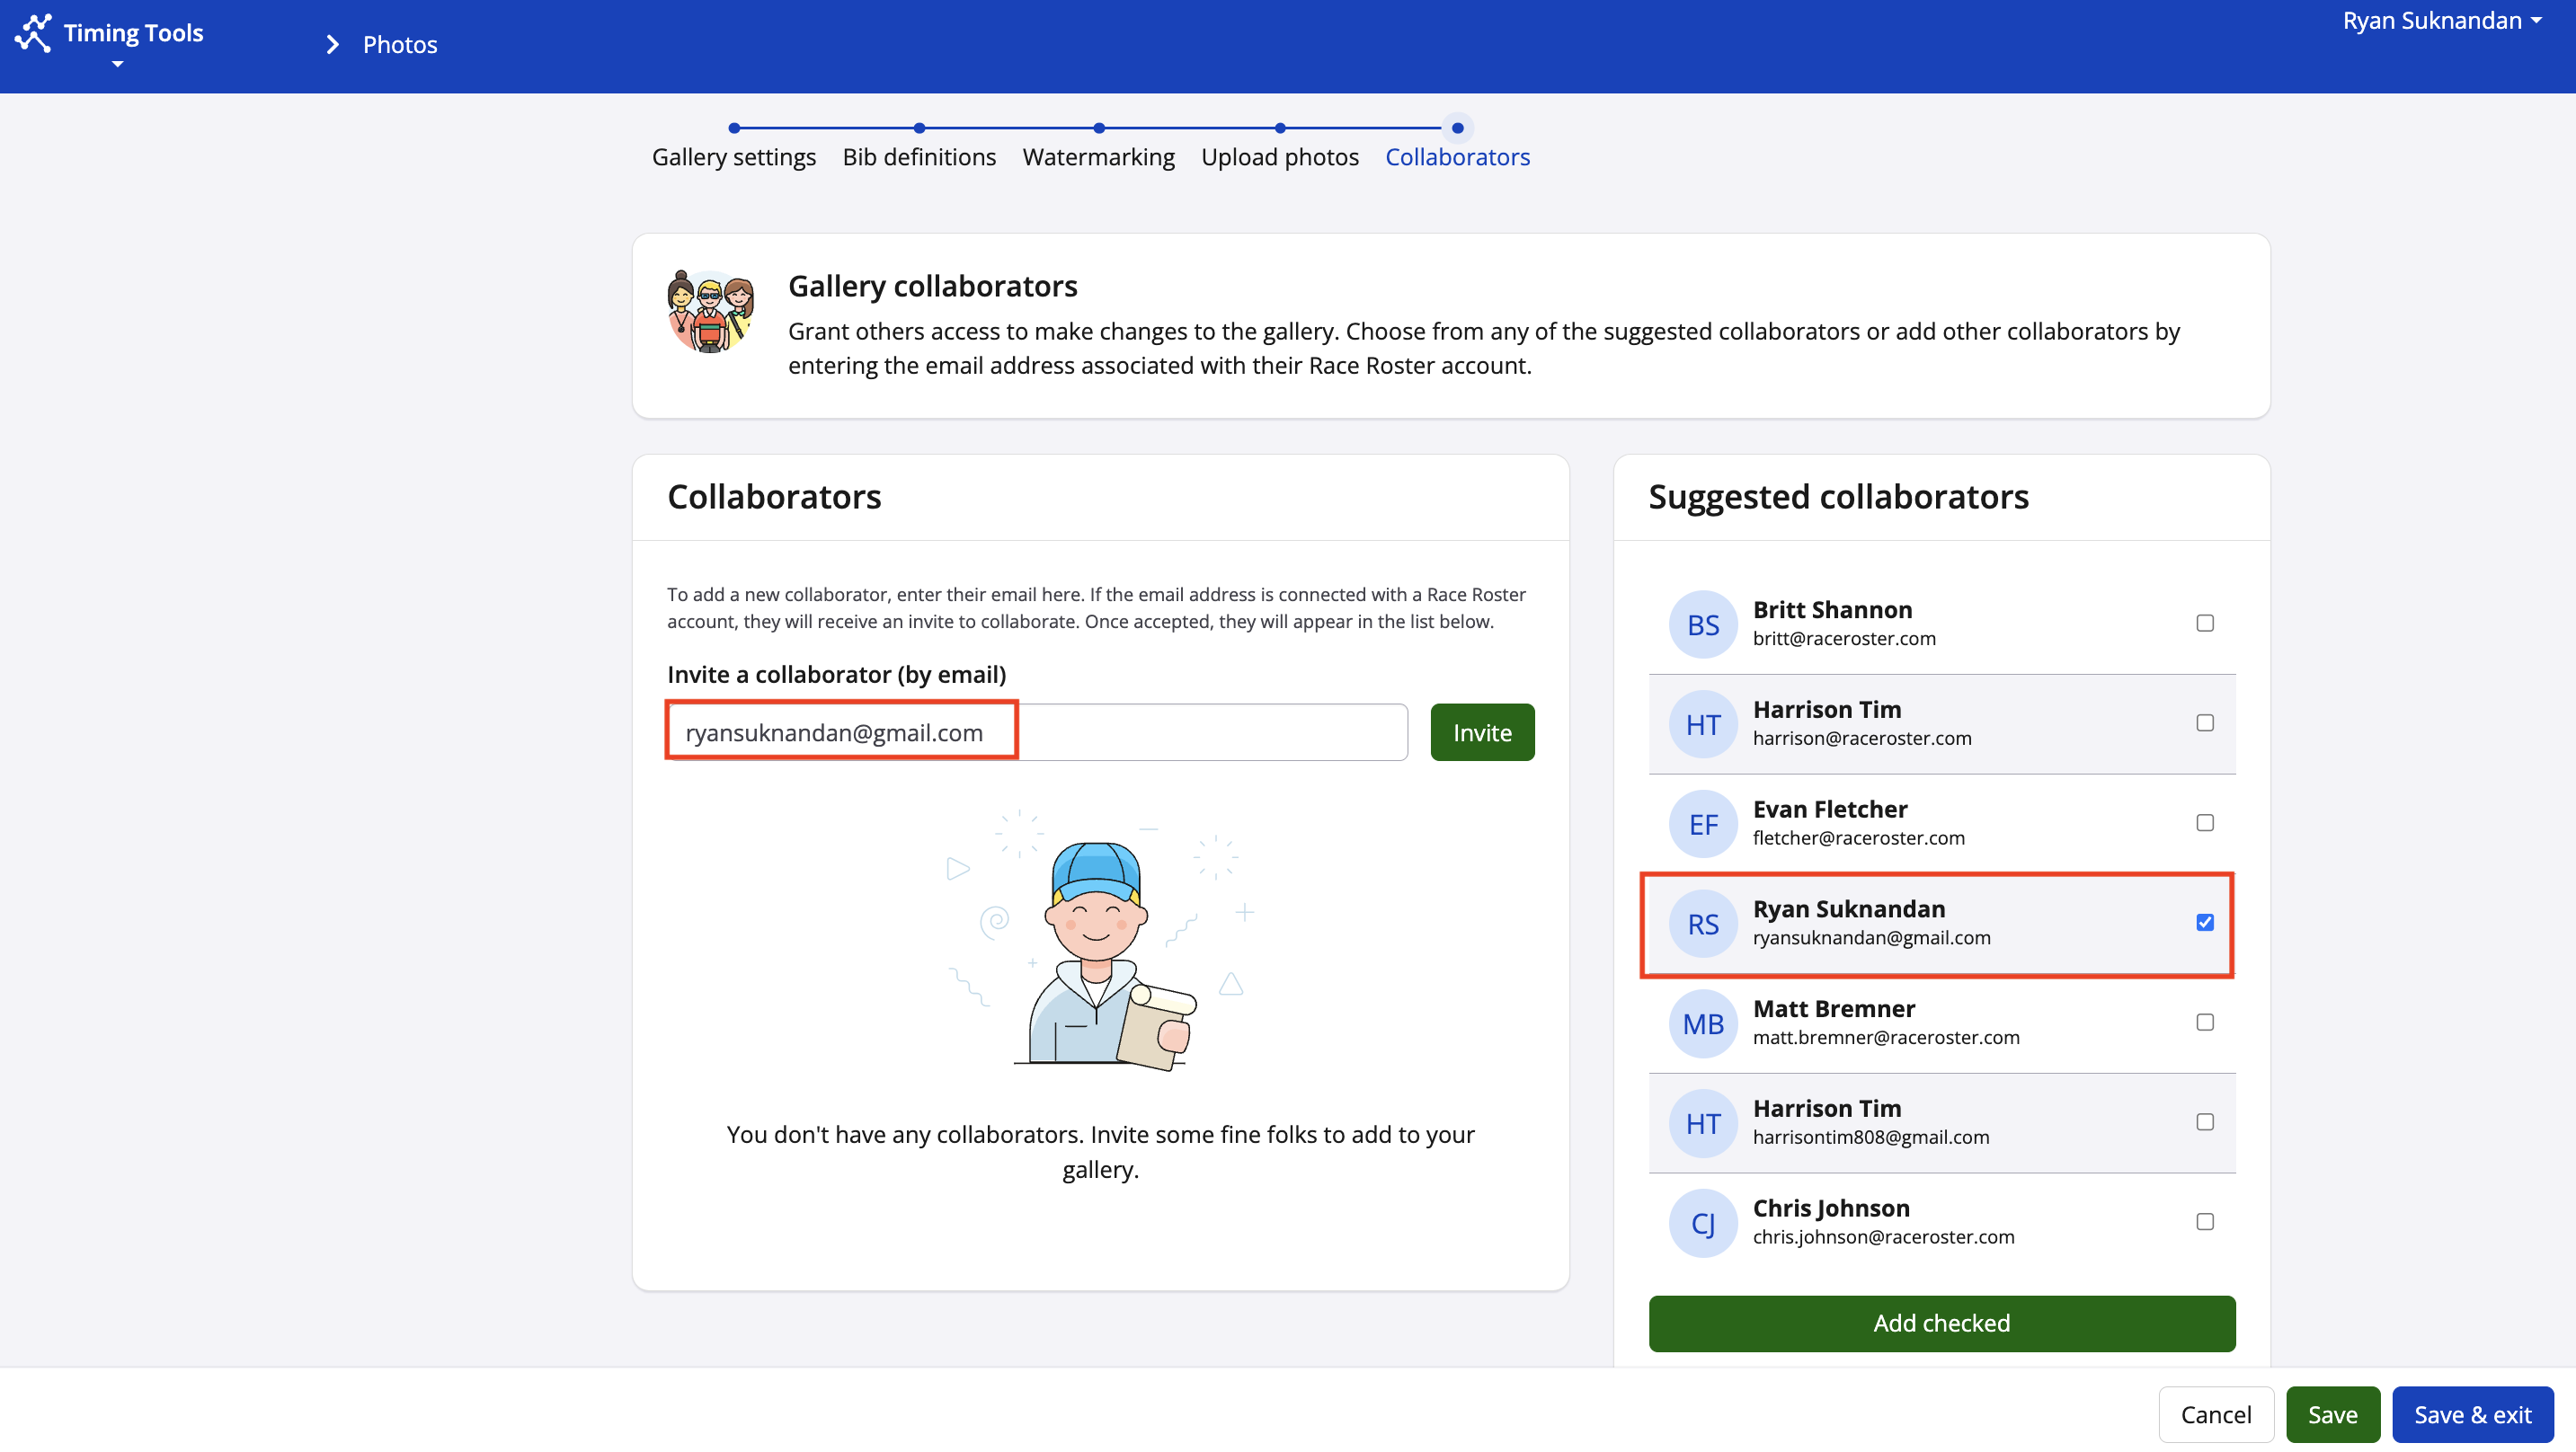Expand the Timing Tools dropdown arrow
This screenshot has height=1452, width=2576.
click(117, 64)
